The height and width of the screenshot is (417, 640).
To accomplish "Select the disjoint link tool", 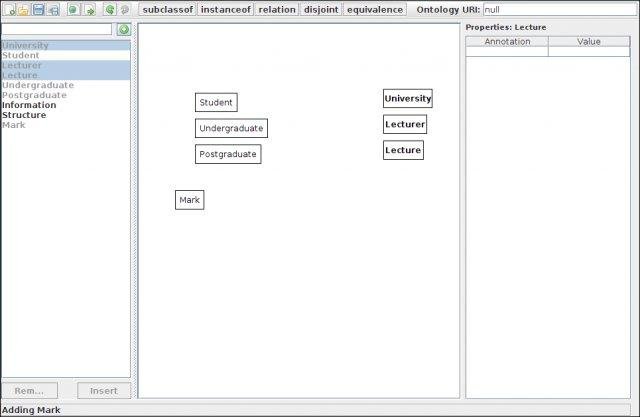I will click(321, 9).
